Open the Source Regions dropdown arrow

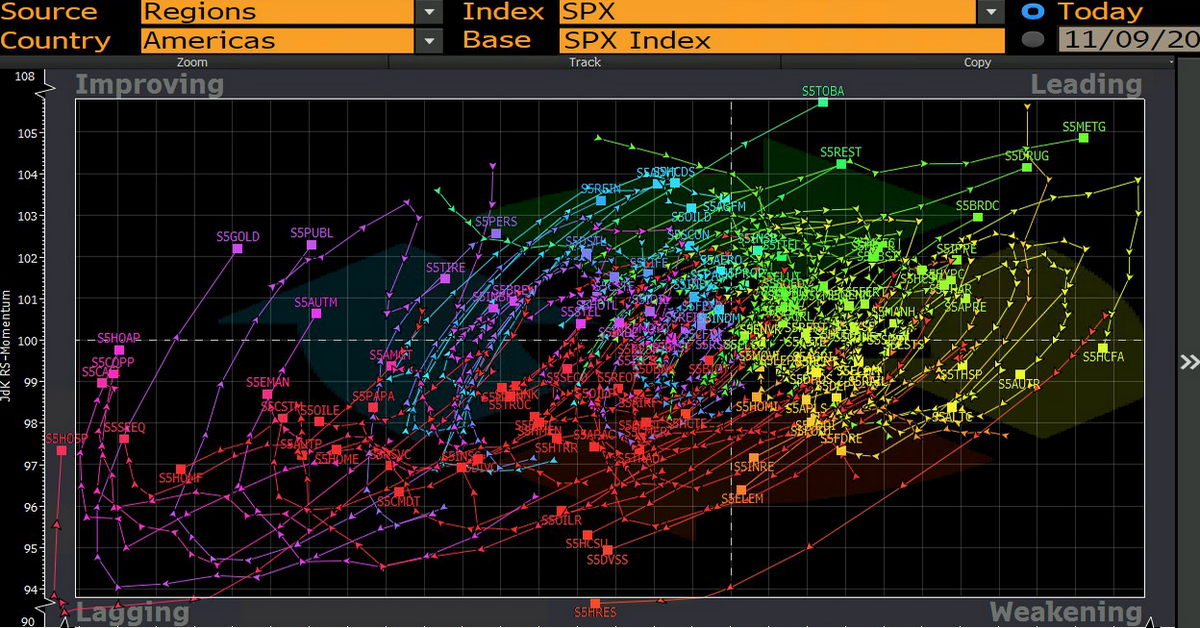pos(429,12)
